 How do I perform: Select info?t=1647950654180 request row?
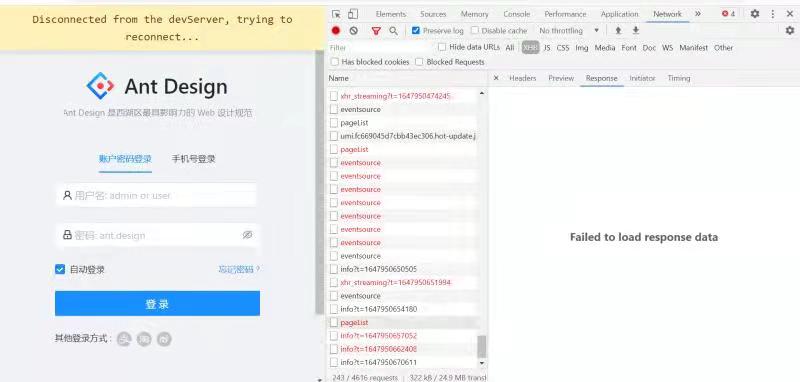402,309
